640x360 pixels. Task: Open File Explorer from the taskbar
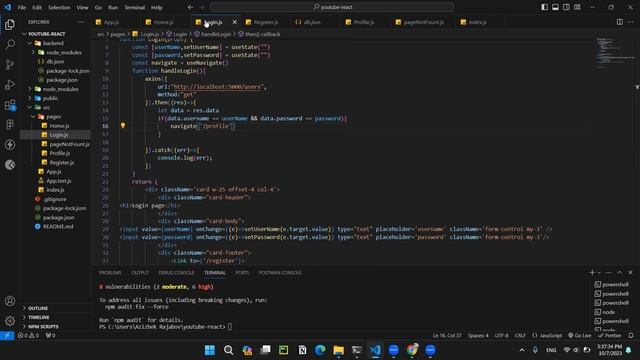[338, 350]
